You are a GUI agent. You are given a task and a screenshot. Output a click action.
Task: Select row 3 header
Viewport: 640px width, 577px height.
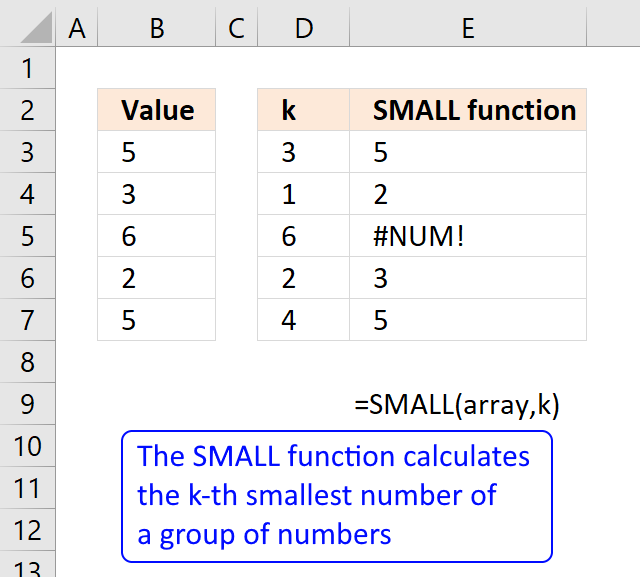(27, 152)
